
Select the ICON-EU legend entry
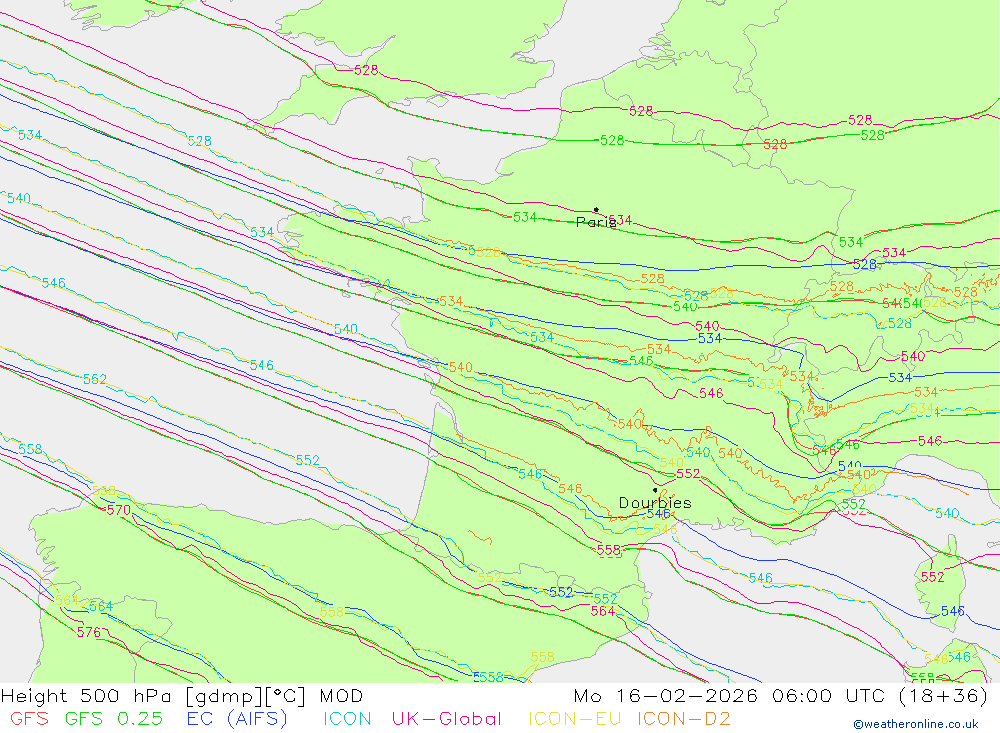pyautogui.click(x=575, y=719)
